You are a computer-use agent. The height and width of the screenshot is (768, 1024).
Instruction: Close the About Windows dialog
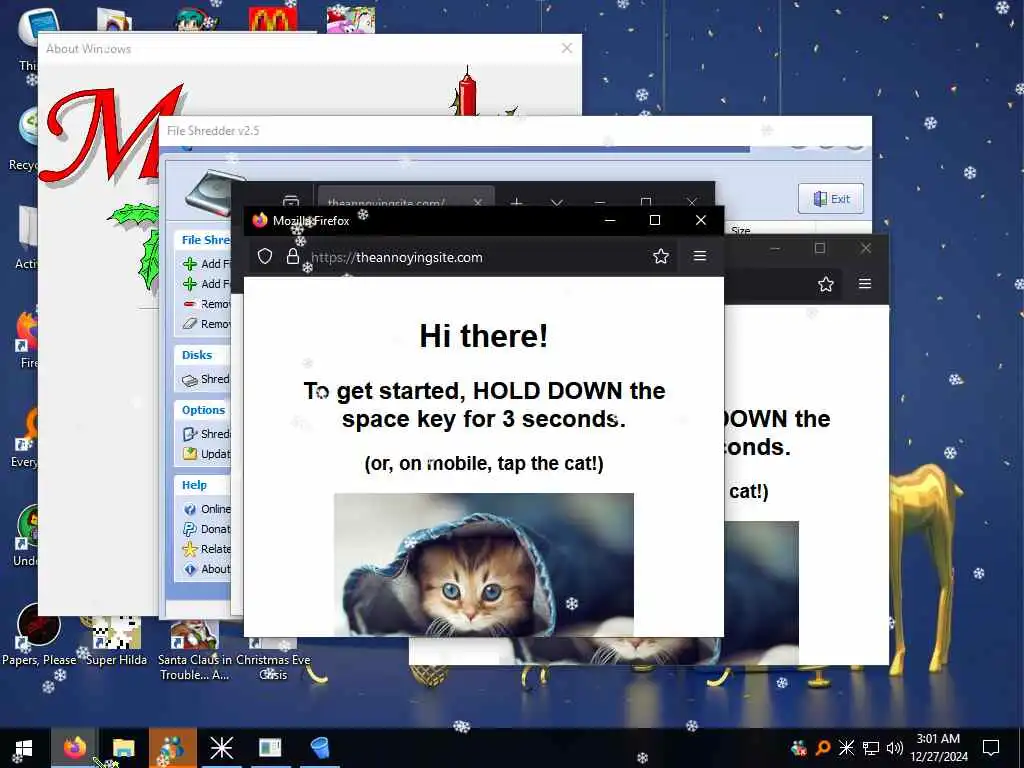pos(567,48)
